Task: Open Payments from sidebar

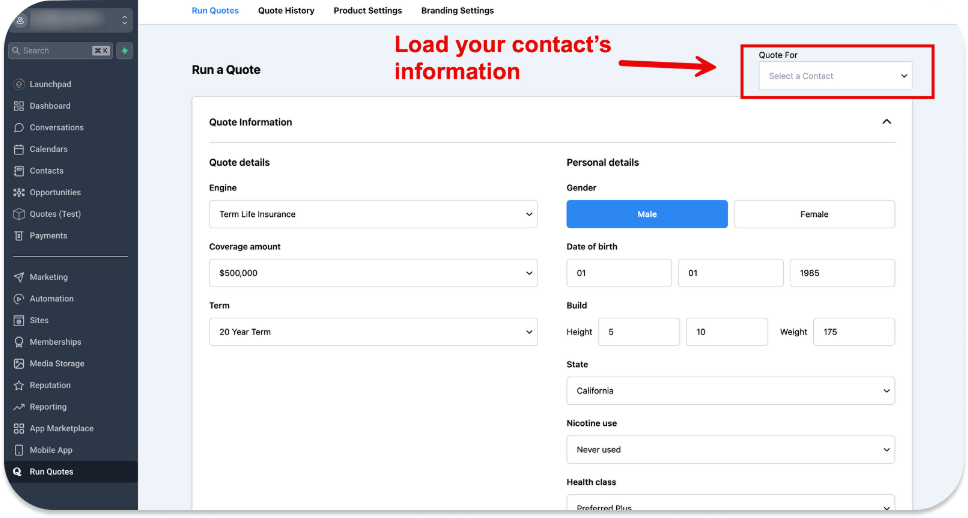Action: click(48, 235)
